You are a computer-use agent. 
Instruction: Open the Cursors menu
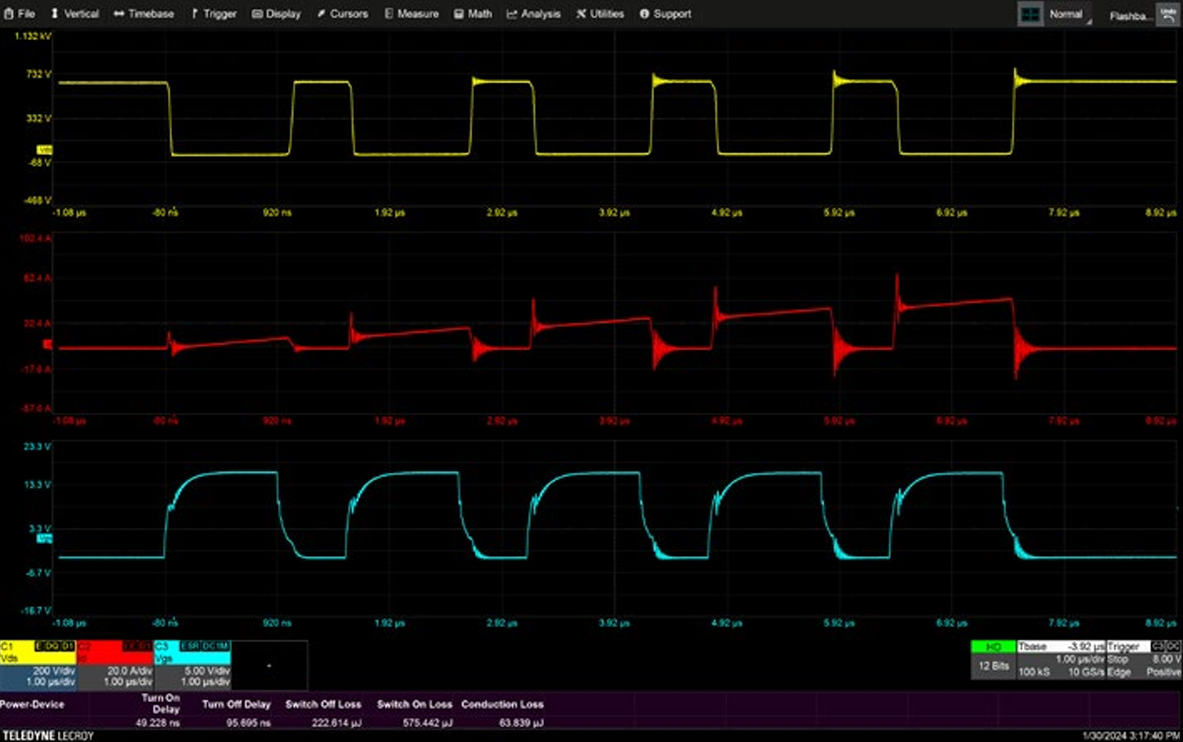pyautogui.click(x=343, y=14)
